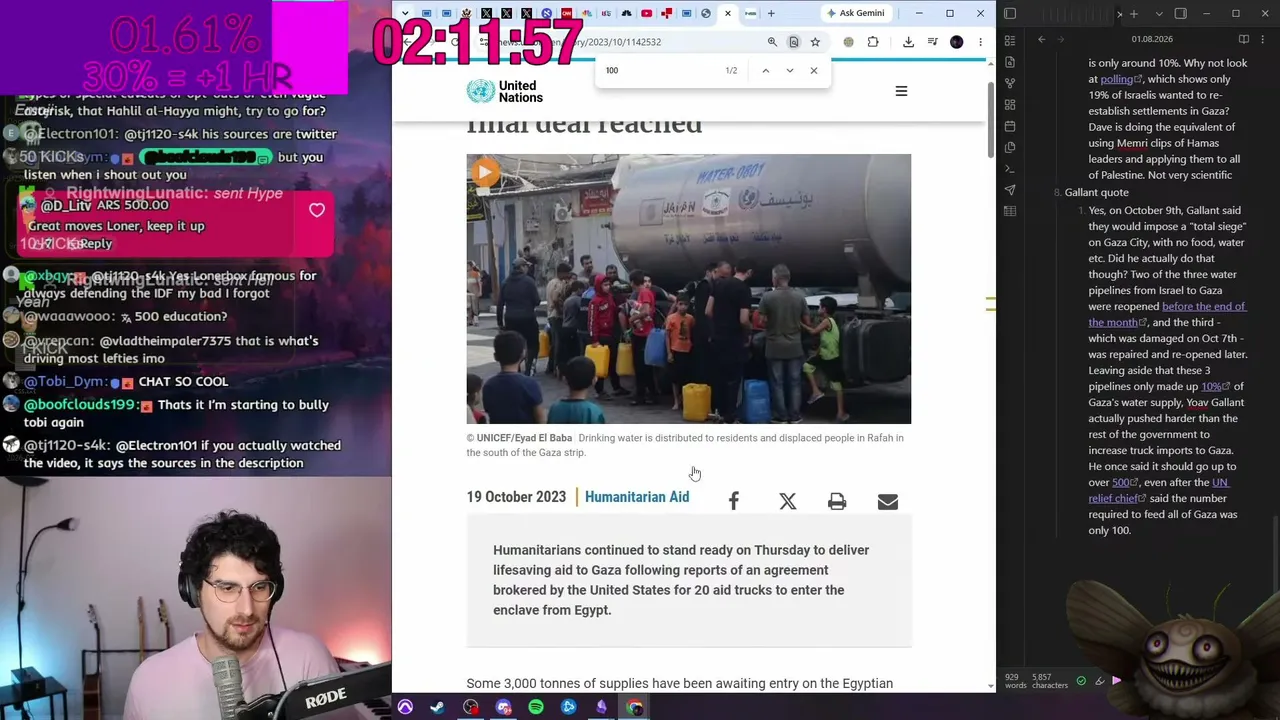Viewport: 1280px width, 720px height.
Task: Open Discord from the taskbar
Action: tap(503, 707)
